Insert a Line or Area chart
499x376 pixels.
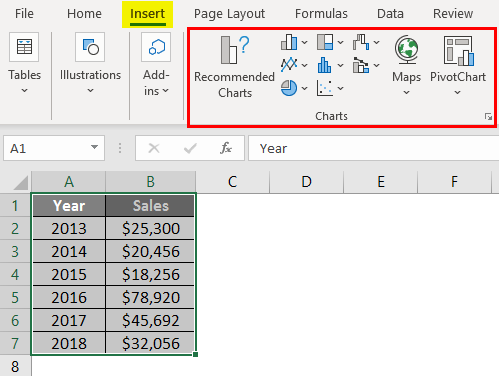coord(289,65)
